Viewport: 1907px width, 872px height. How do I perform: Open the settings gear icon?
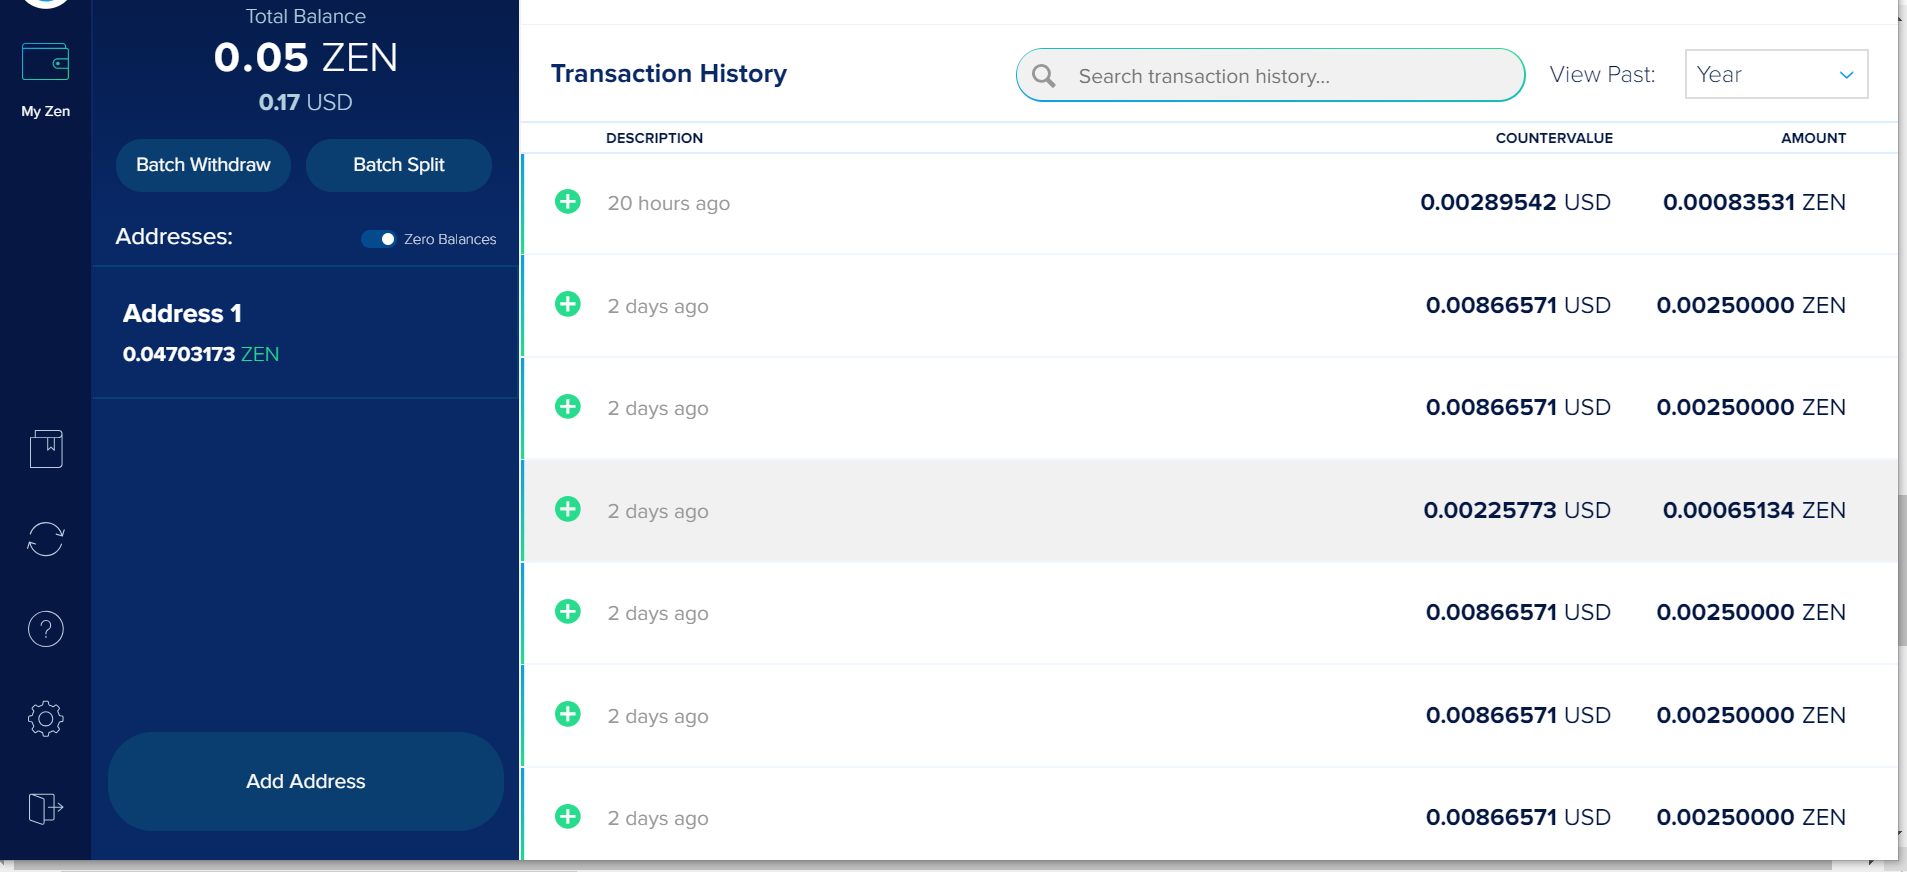point(46,718)
